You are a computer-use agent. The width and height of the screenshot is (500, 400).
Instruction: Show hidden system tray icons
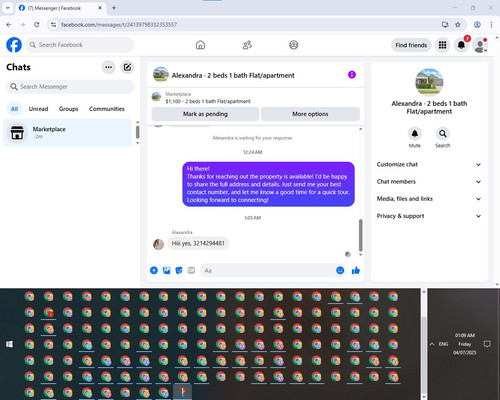432,344
